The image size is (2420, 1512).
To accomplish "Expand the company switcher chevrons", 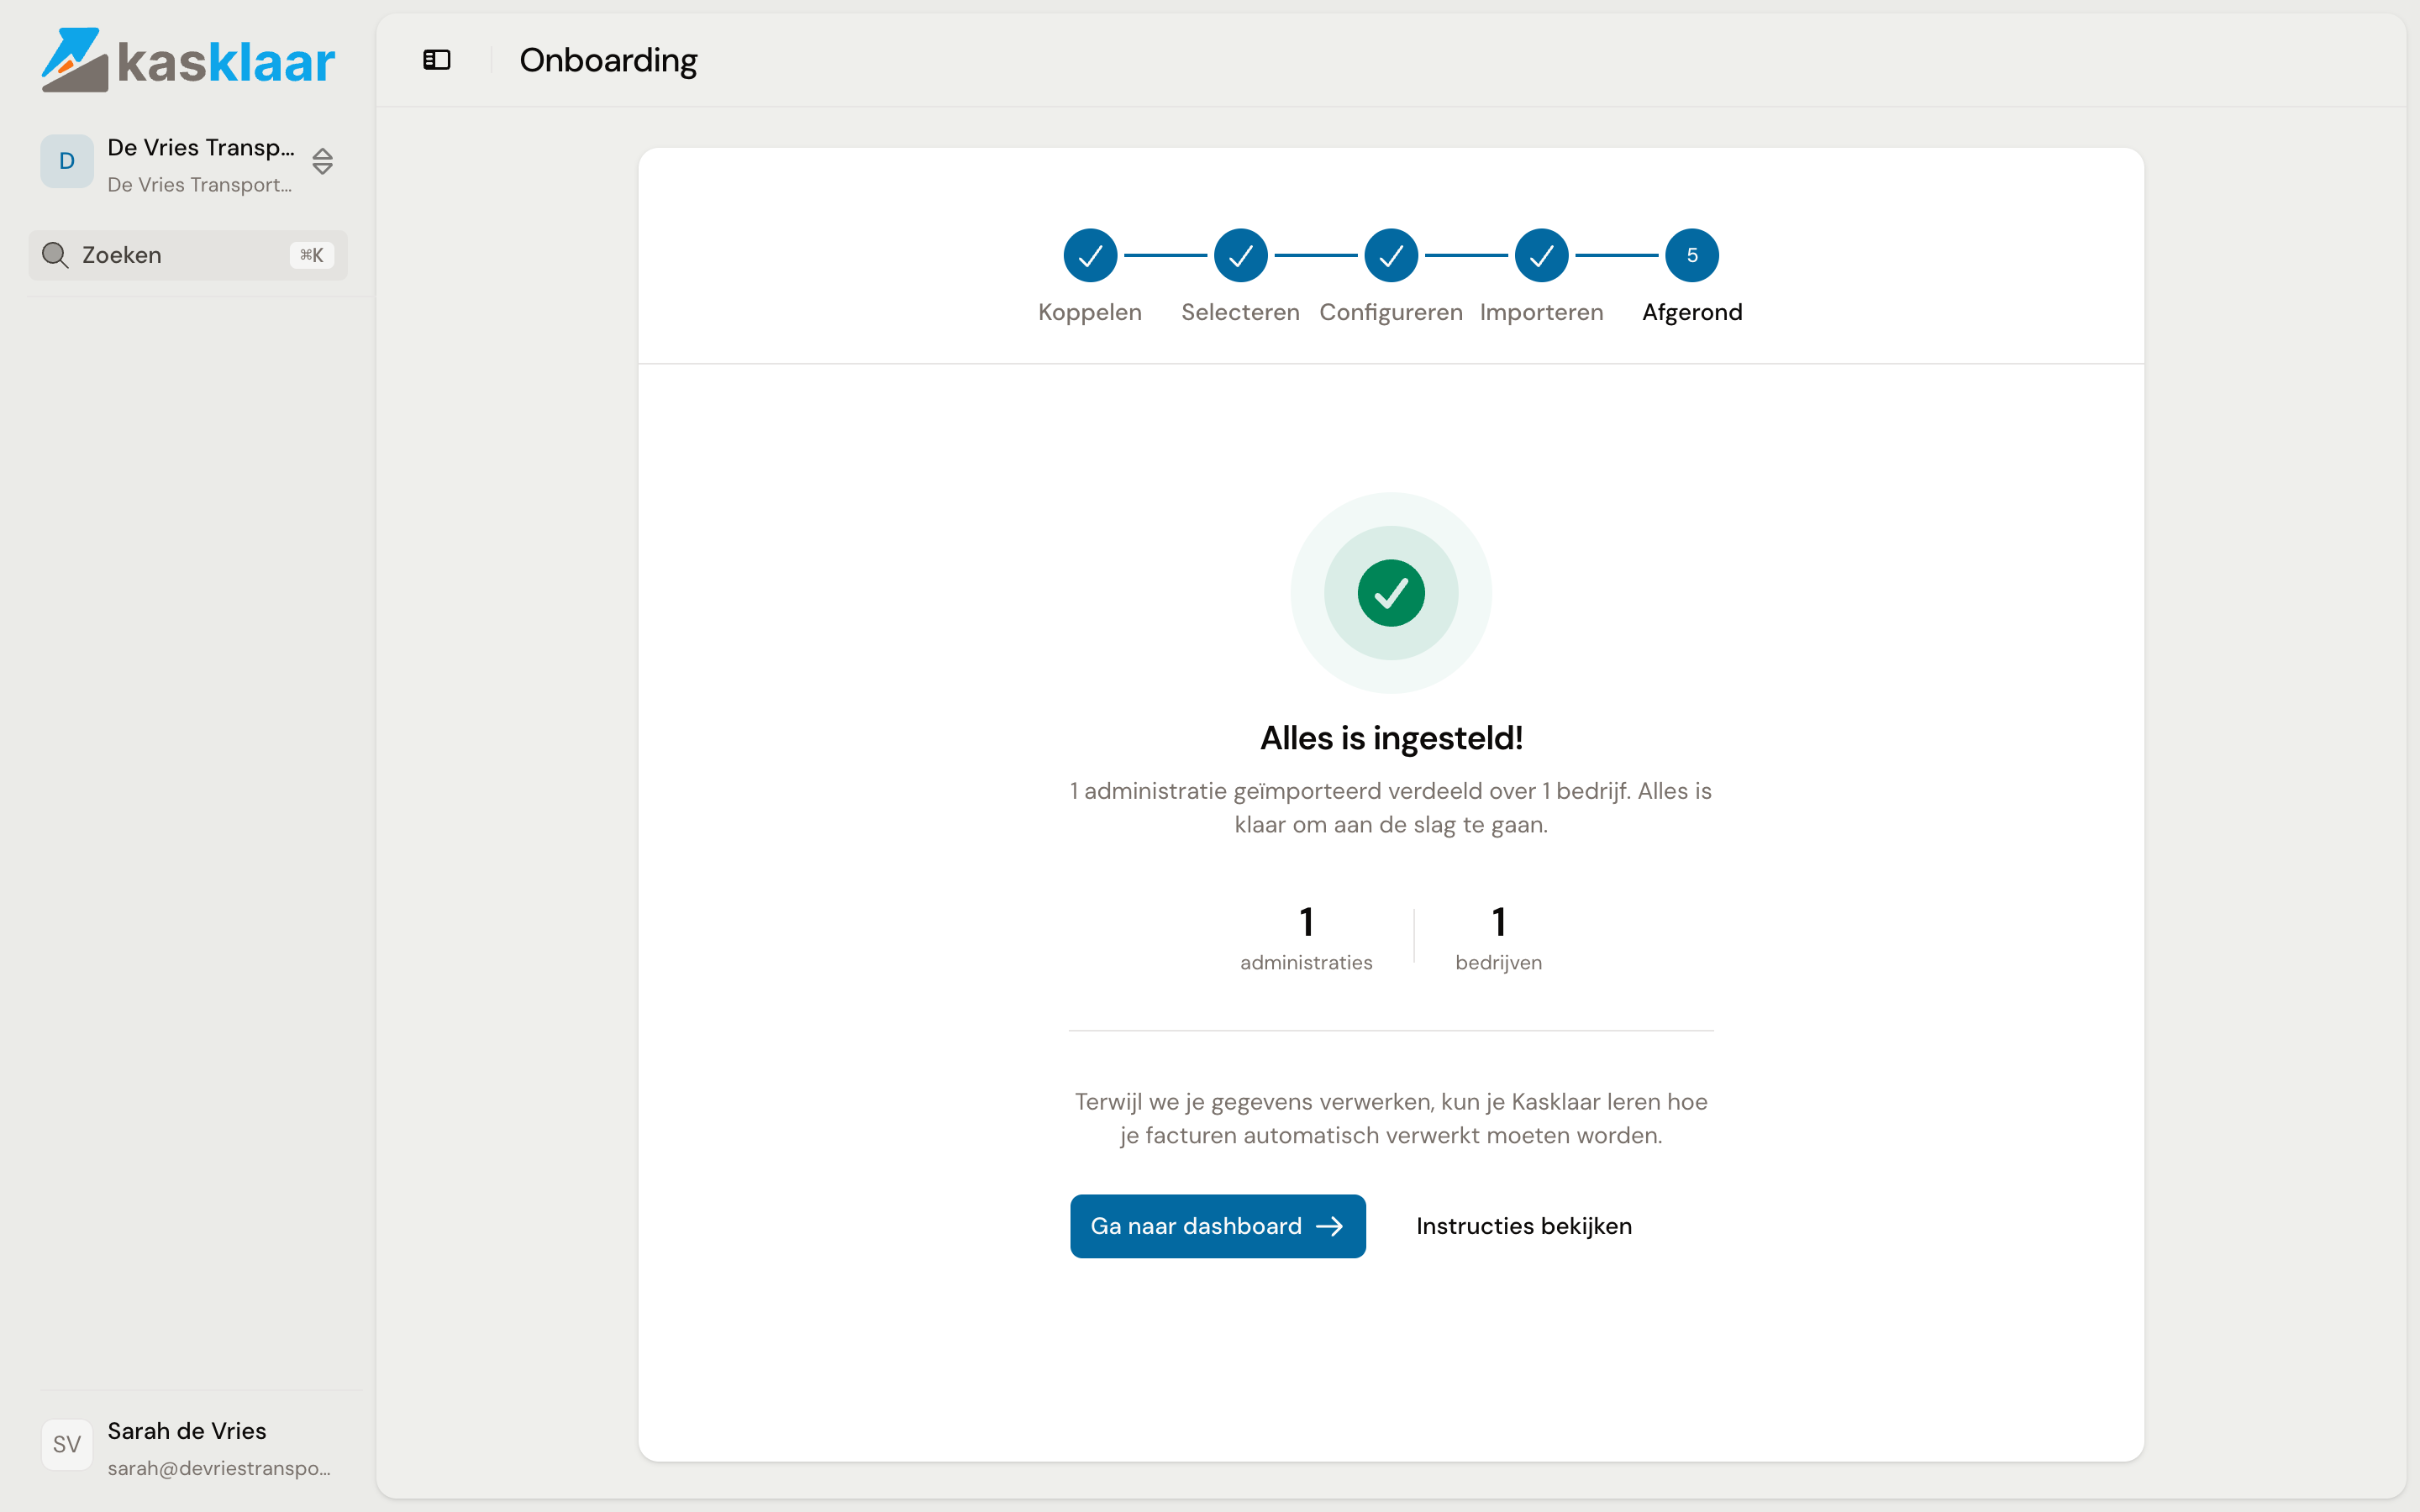I will click(322, 161).
